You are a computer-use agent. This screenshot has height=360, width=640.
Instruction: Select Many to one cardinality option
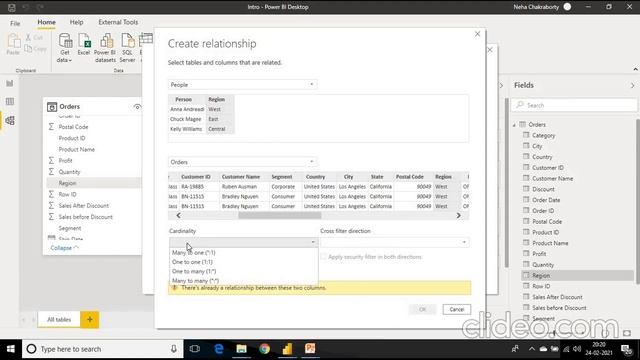coord(244,253)
